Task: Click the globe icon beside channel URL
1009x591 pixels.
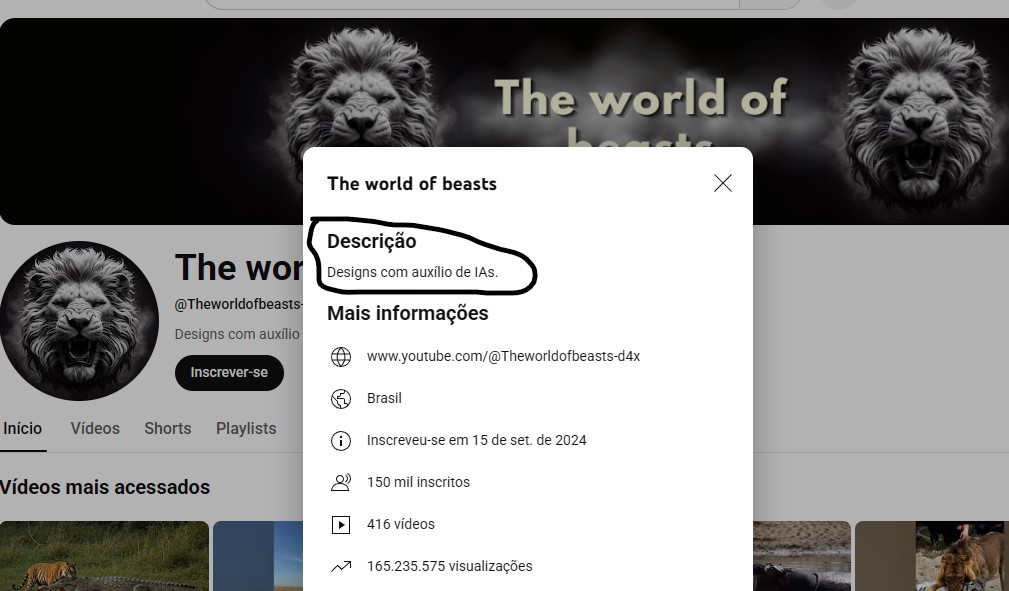Action: (x=341, y=357)
